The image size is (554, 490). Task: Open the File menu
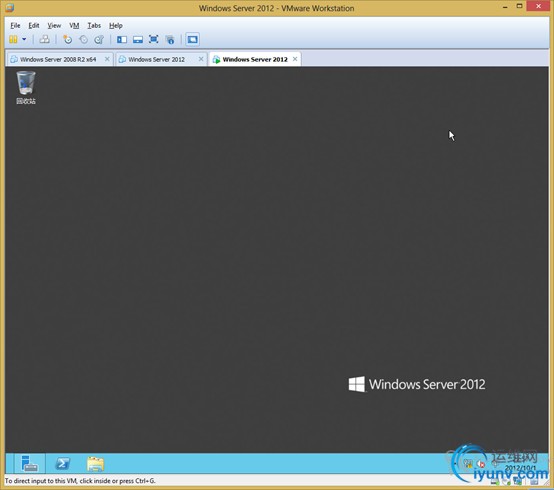click(x=15, y=25)
